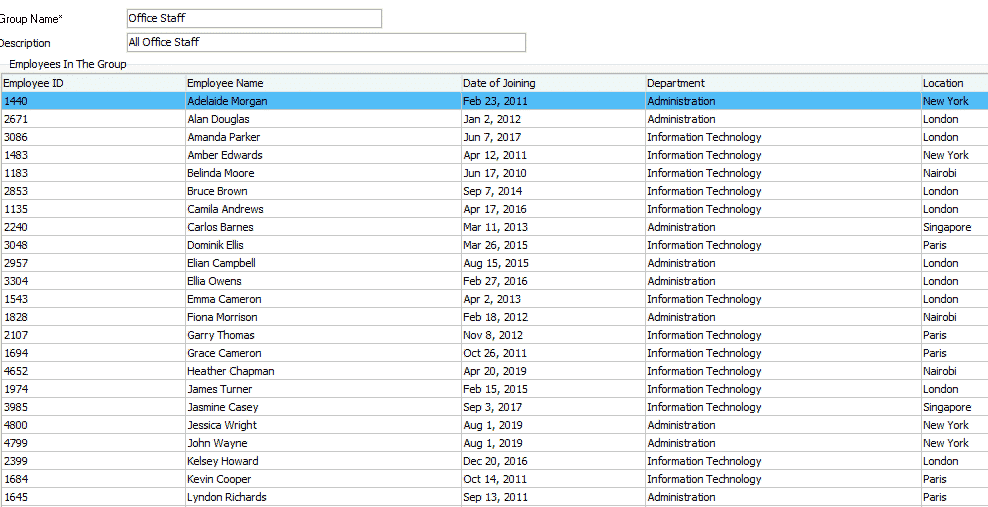Select the Heather Chapman row
This screenshot has width=988, height=507.
pos(495,371)
